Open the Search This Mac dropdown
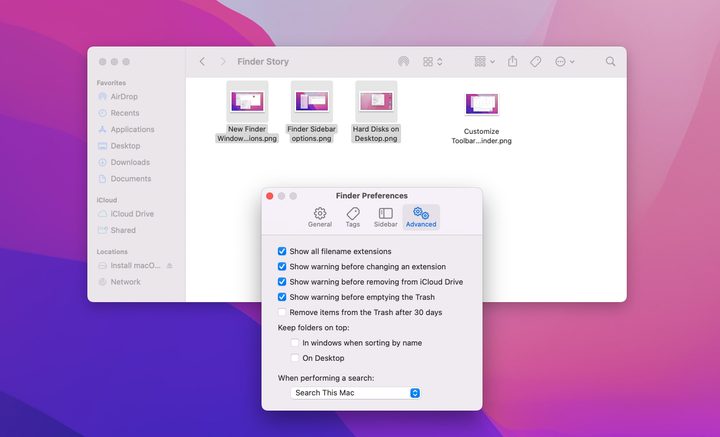This screenshot has width=720, height=437. pyautogui.click(x=355, y=393)
